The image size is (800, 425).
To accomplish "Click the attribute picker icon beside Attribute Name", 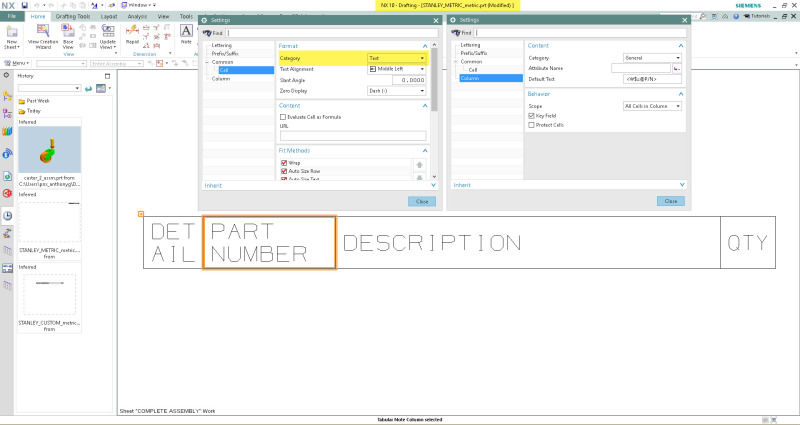I will click(x=677, y=68).
